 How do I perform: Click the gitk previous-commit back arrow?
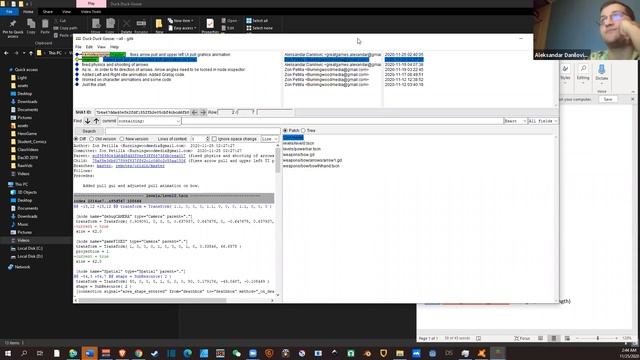click(x=195, y=112)
